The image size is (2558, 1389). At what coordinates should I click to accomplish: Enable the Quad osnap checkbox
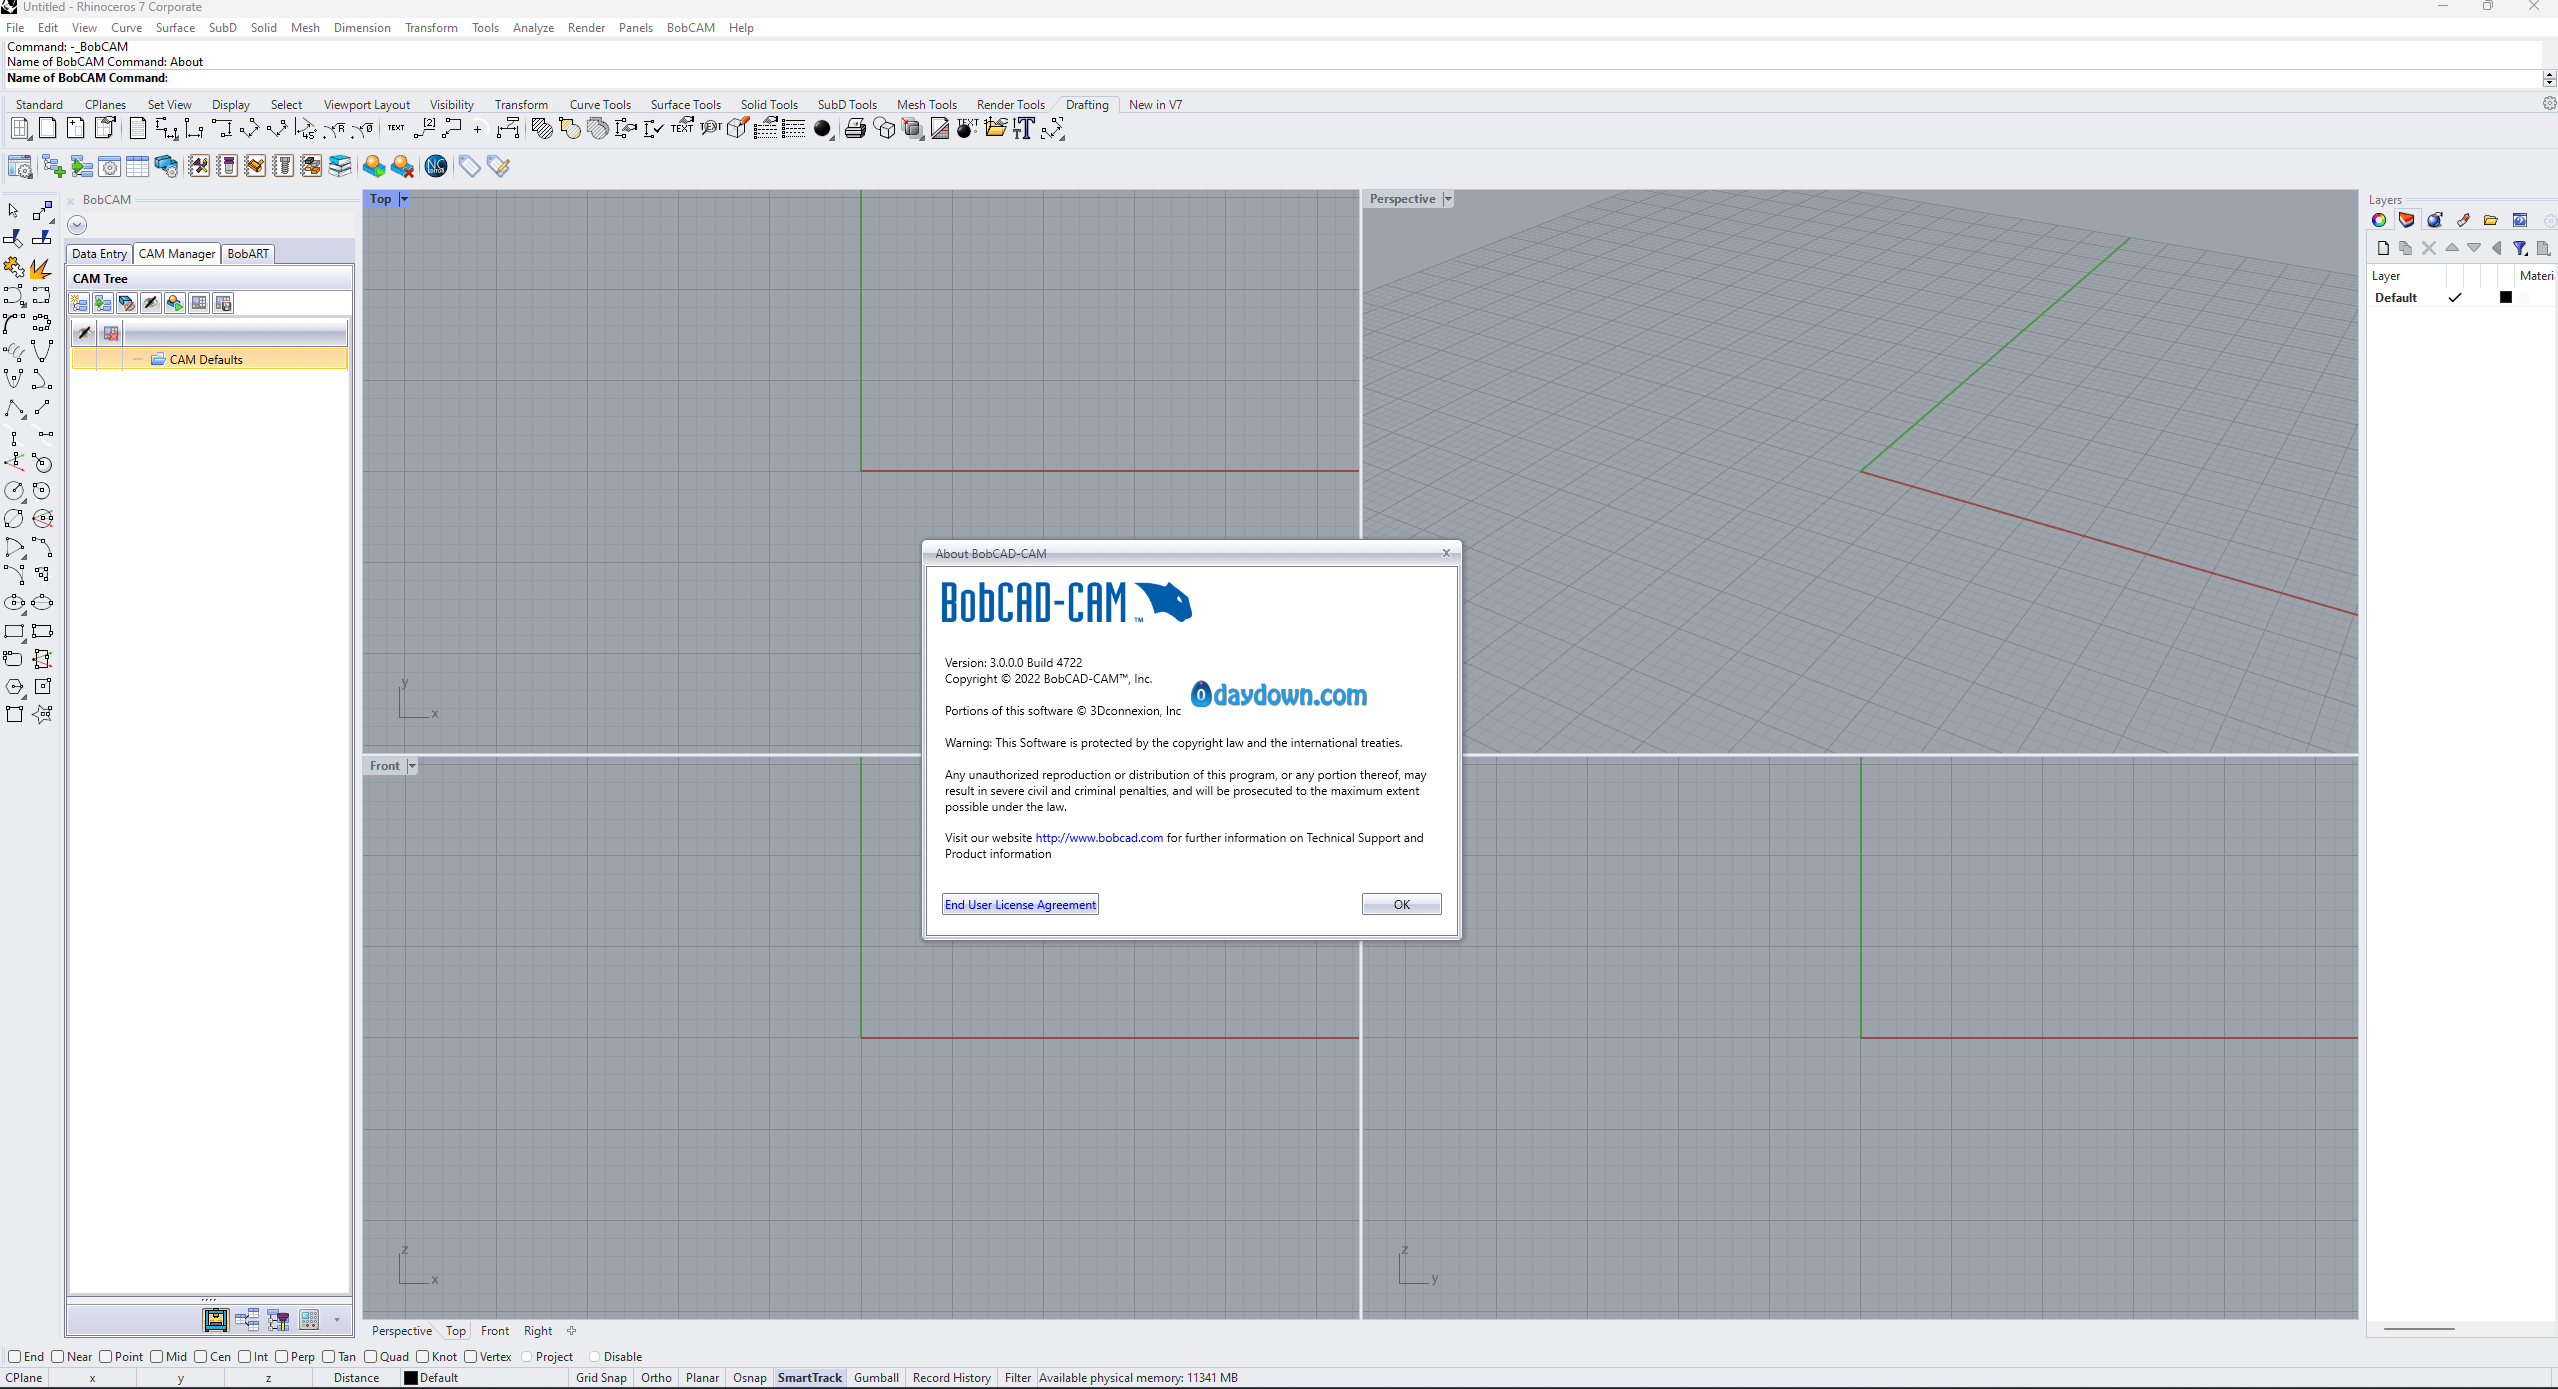pos(371,1356)
